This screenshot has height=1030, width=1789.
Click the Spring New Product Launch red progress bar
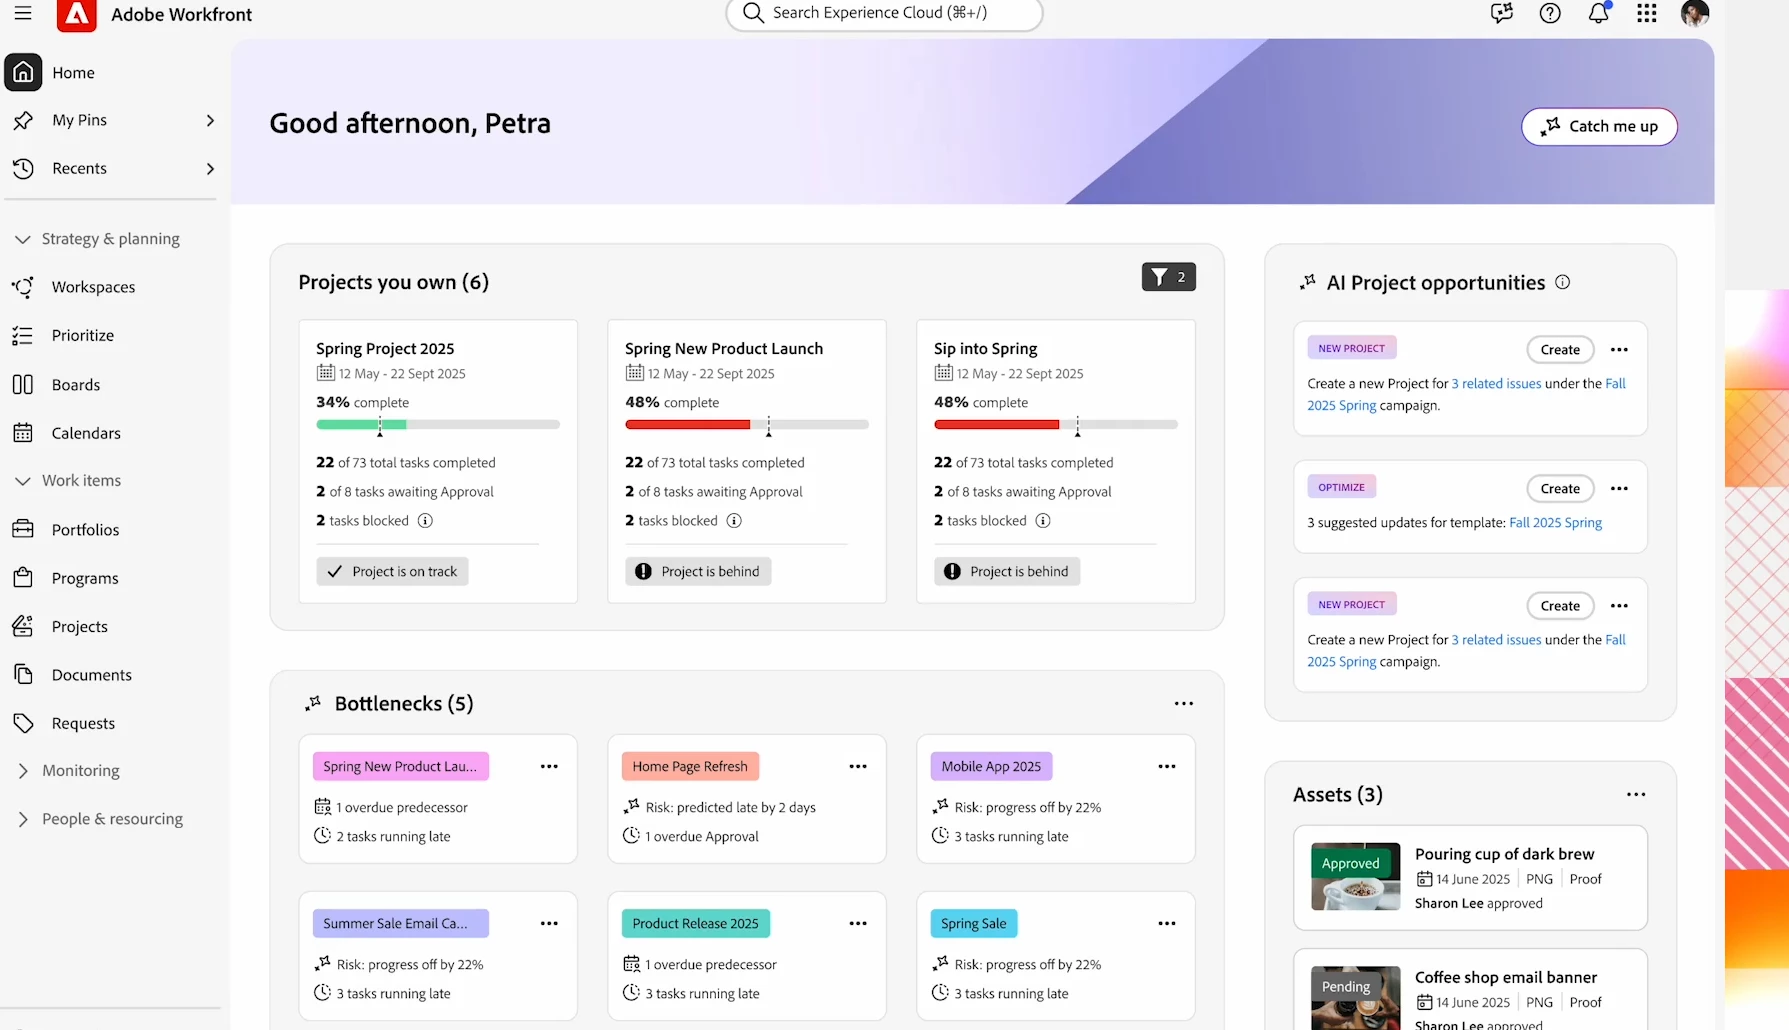687,424
